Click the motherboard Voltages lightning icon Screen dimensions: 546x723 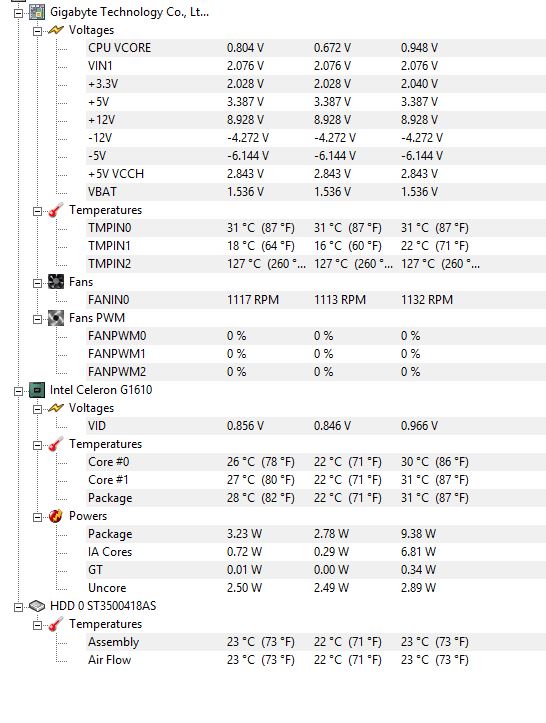coord(56,30)
